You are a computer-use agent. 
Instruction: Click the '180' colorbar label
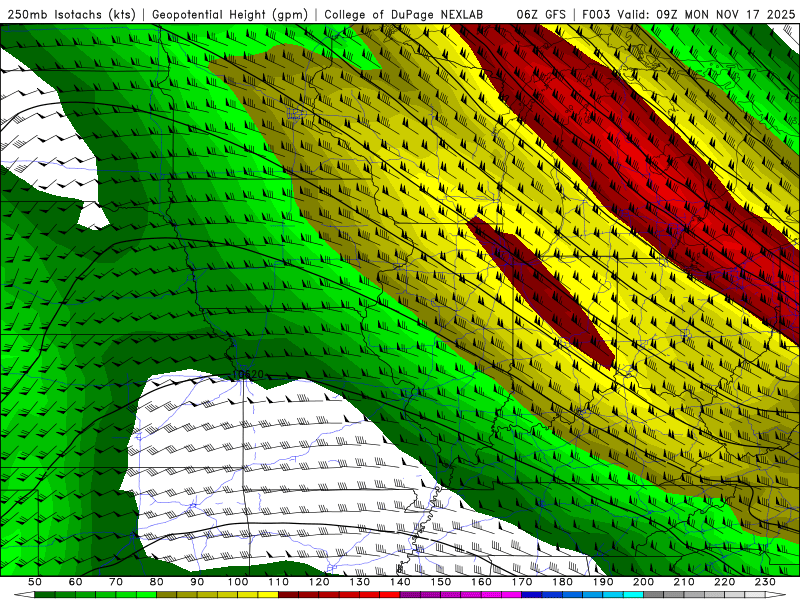(x=562, y=582)
